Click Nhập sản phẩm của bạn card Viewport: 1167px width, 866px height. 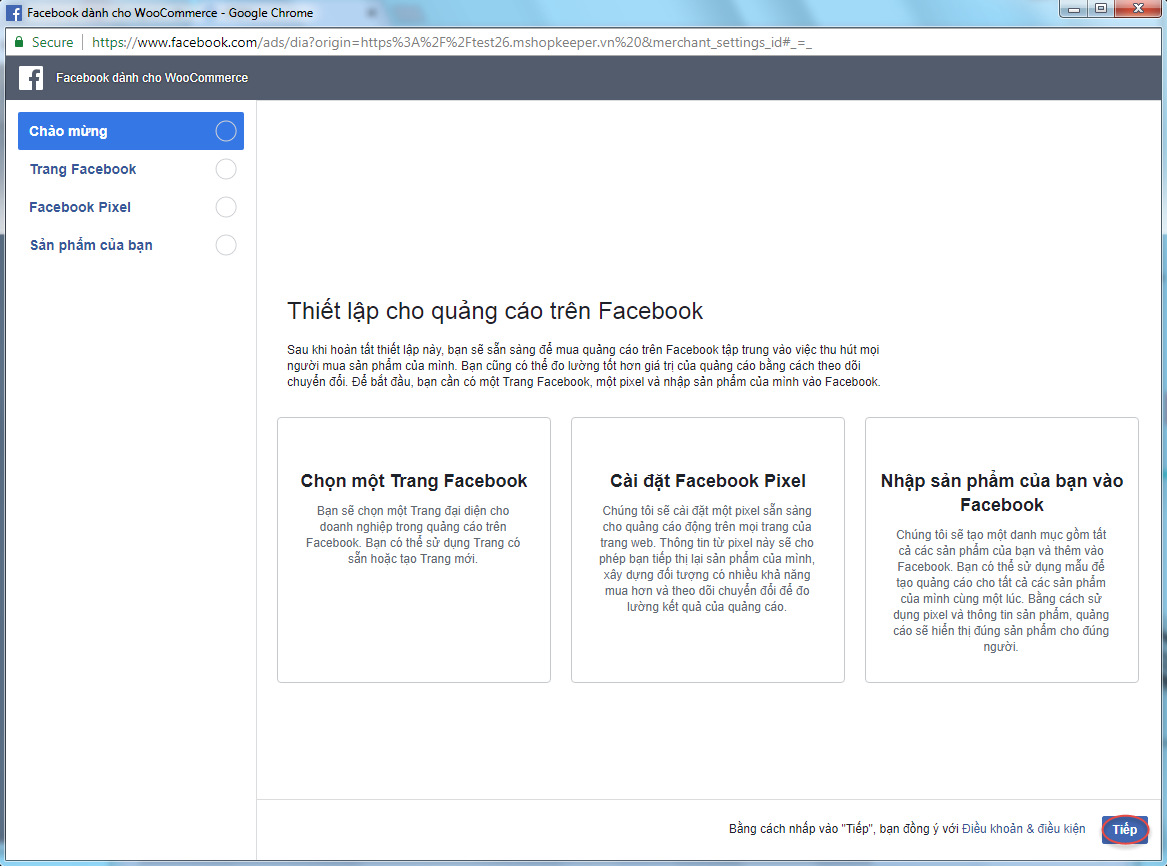(1002, 550)
